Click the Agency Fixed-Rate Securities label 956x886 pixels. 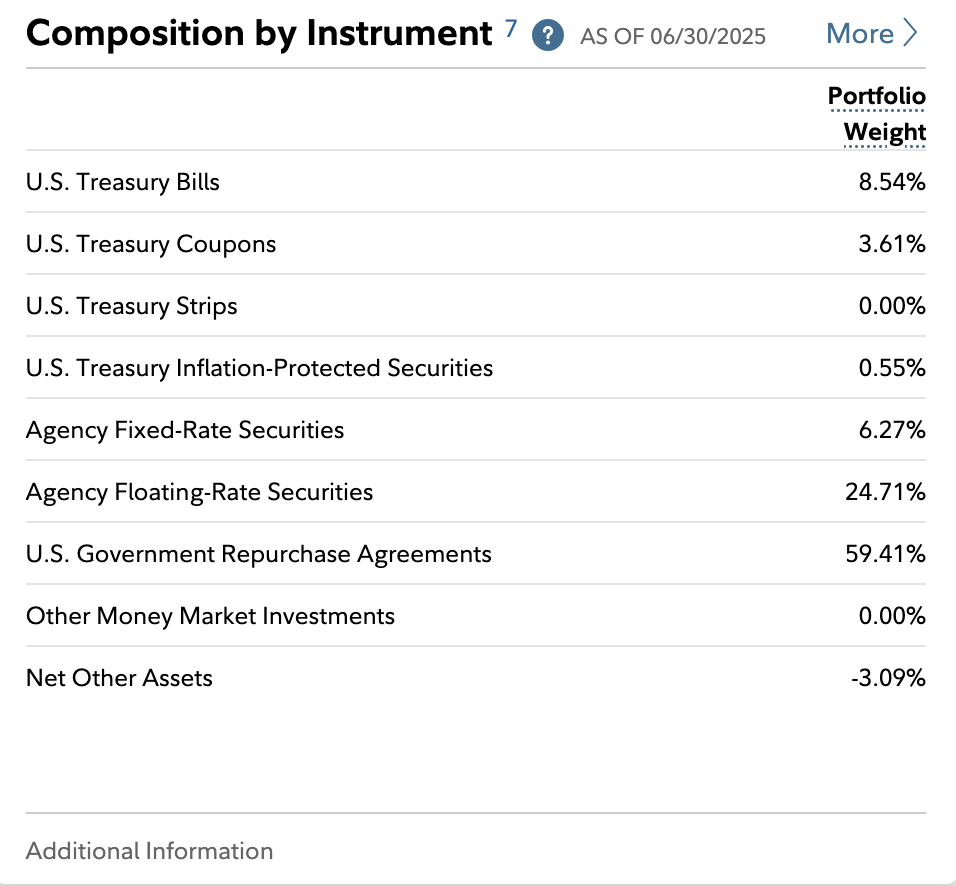coord(185,430)
